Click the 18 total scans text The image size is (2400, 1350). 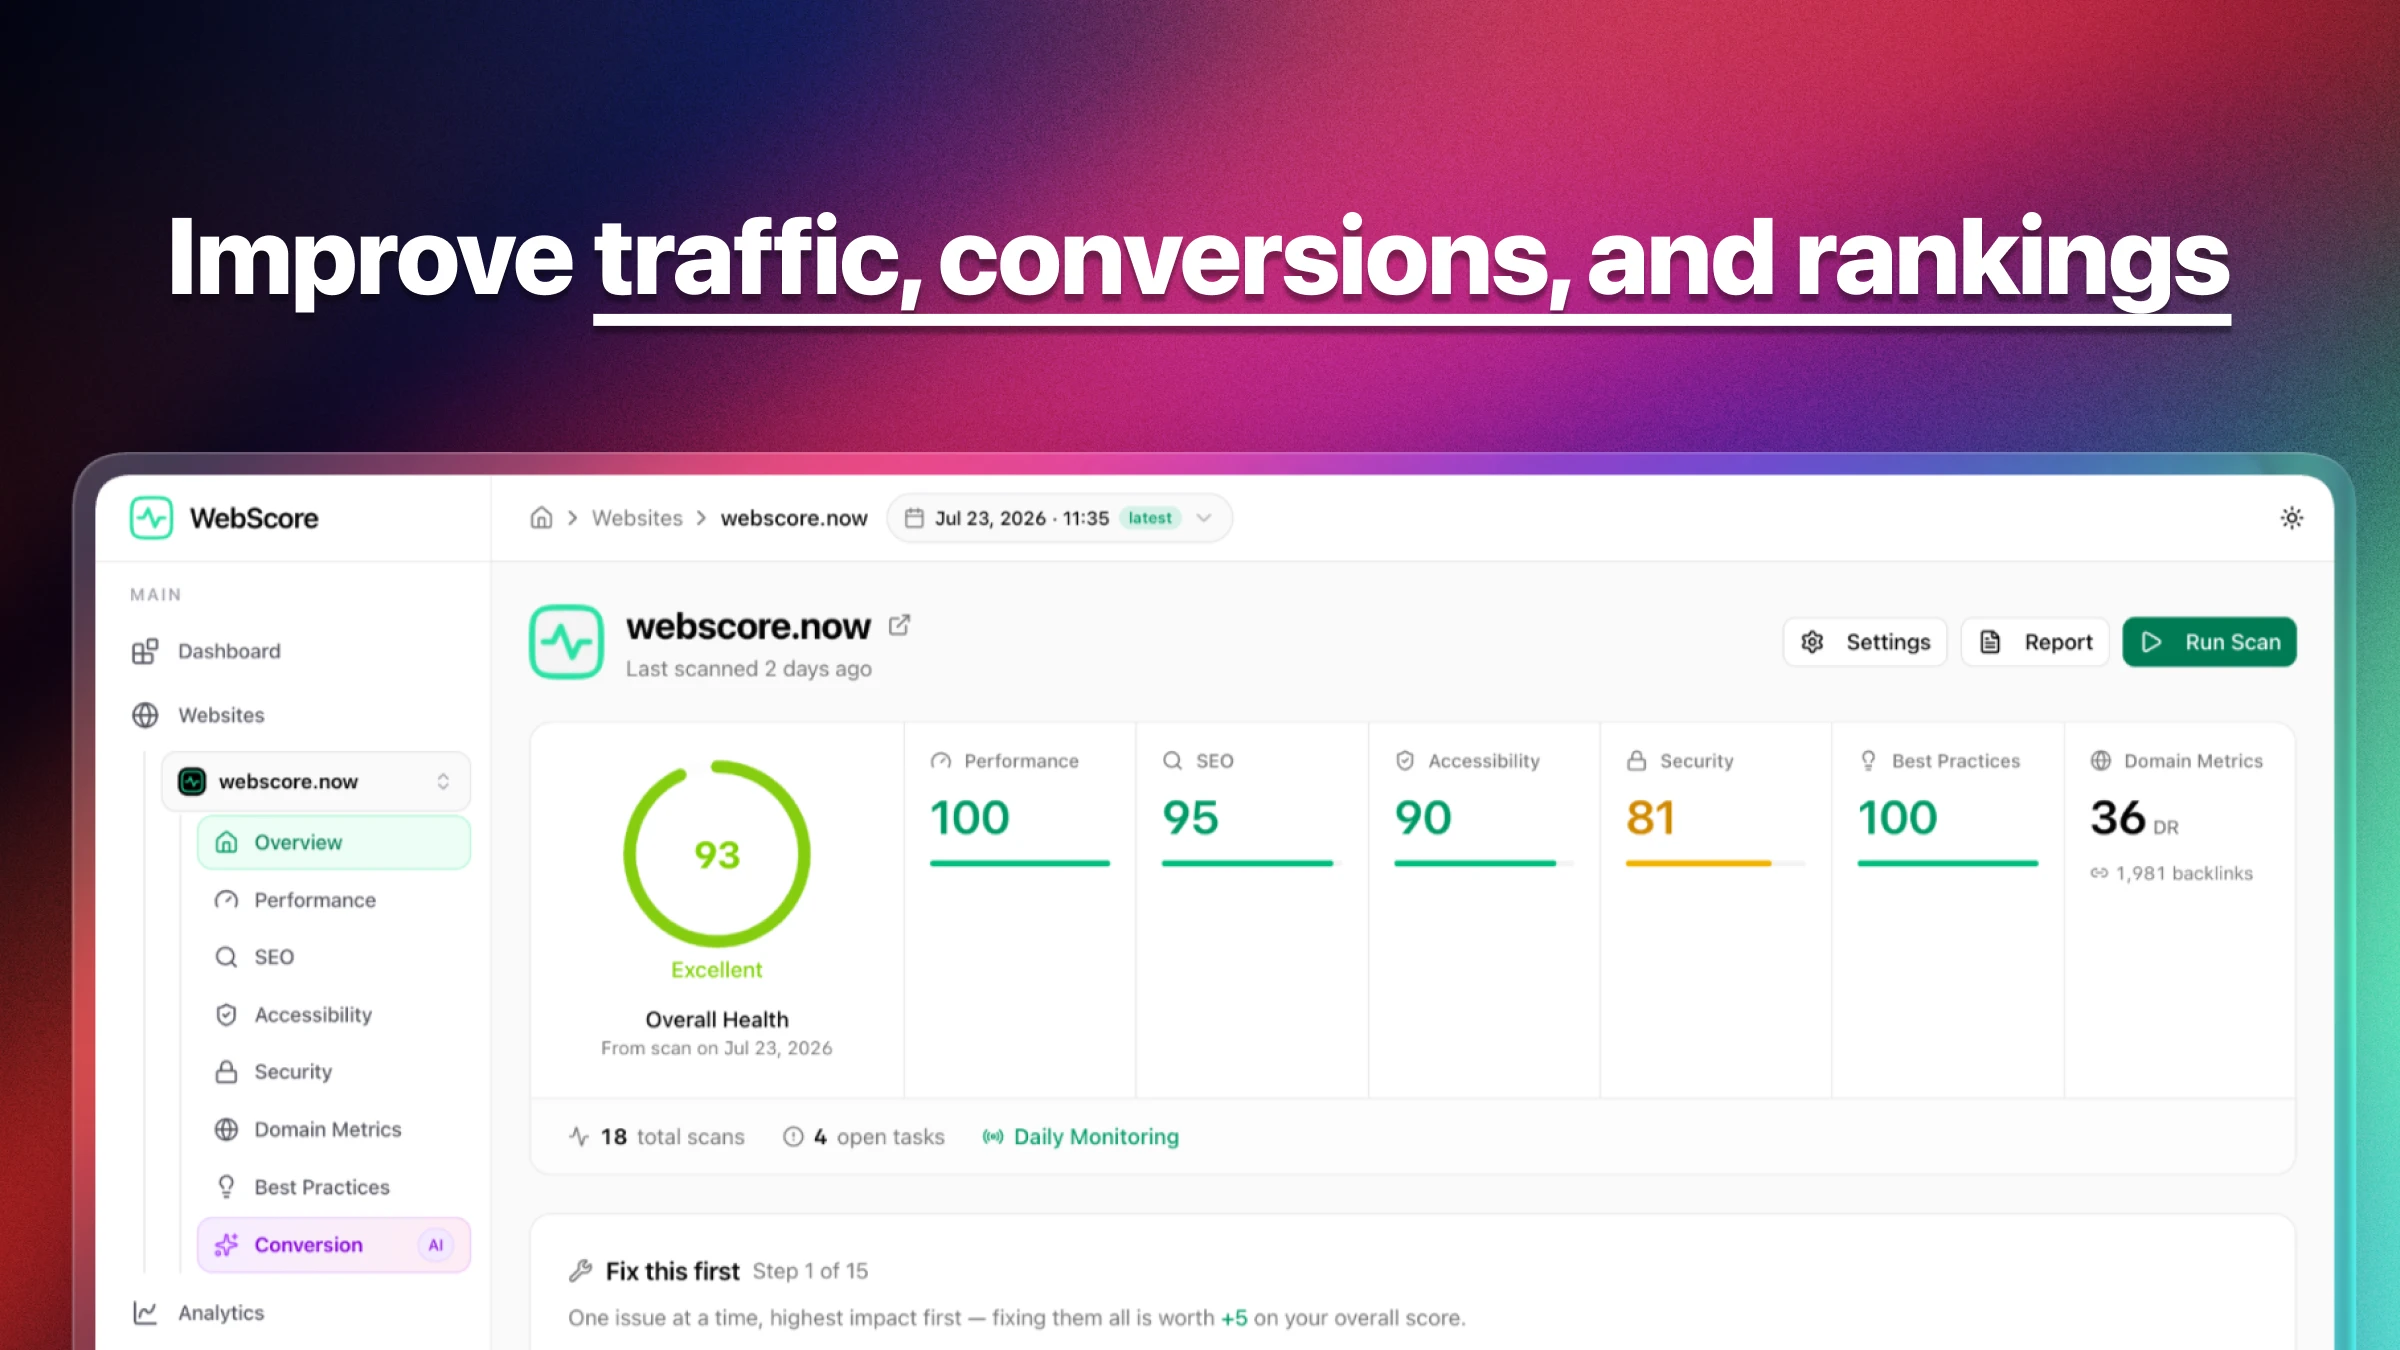click(x=672, y=1137)
